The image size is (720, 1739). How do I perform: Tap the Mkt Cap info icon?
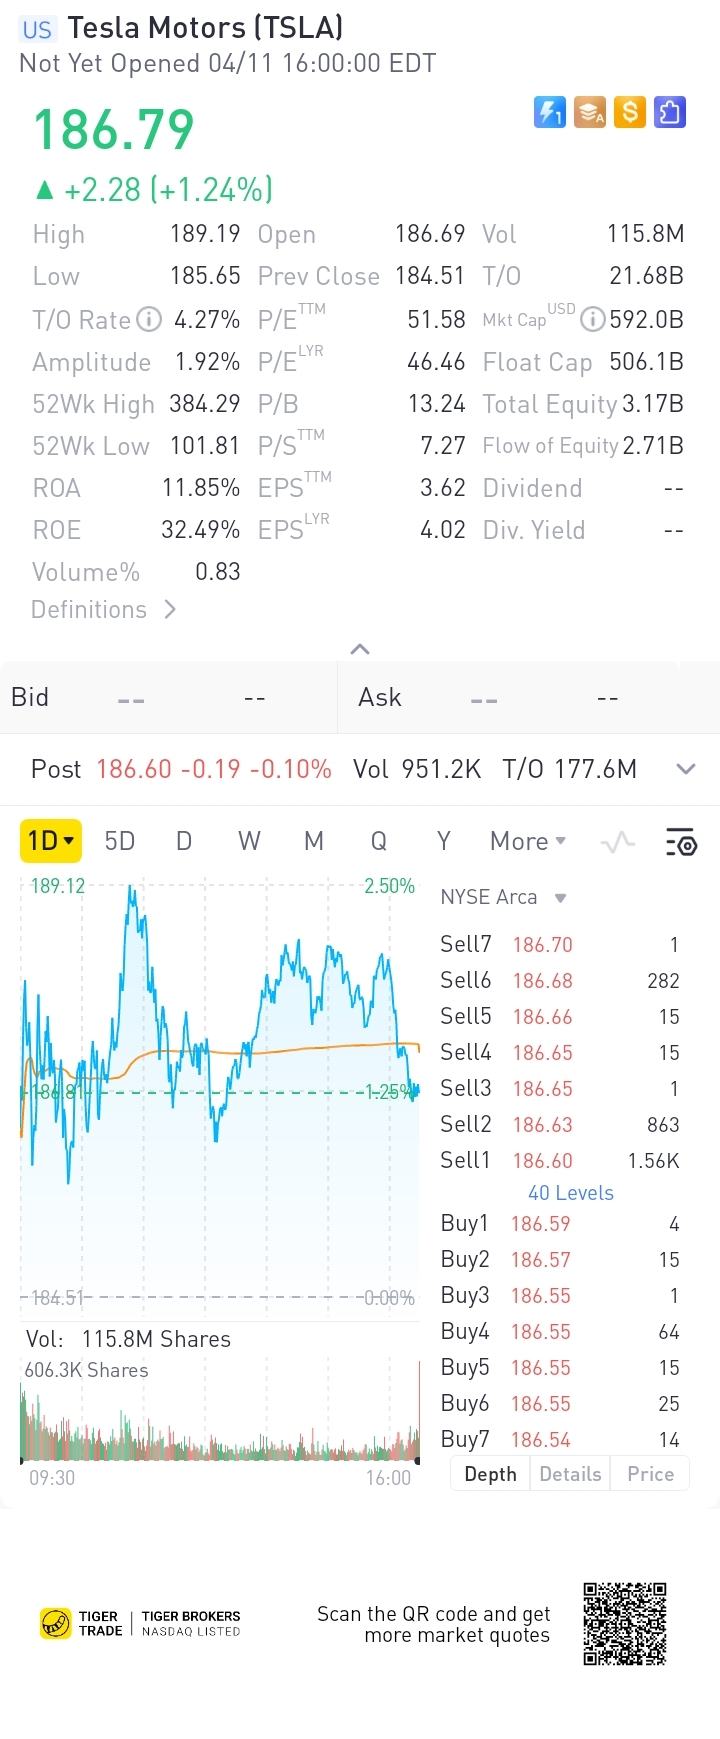593,320
